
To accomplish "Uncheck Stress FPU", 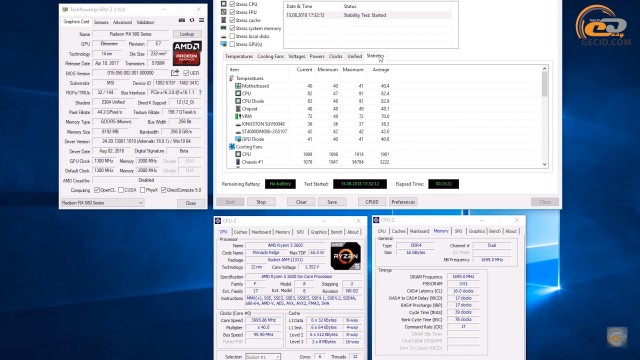I will tap(232, 12).
